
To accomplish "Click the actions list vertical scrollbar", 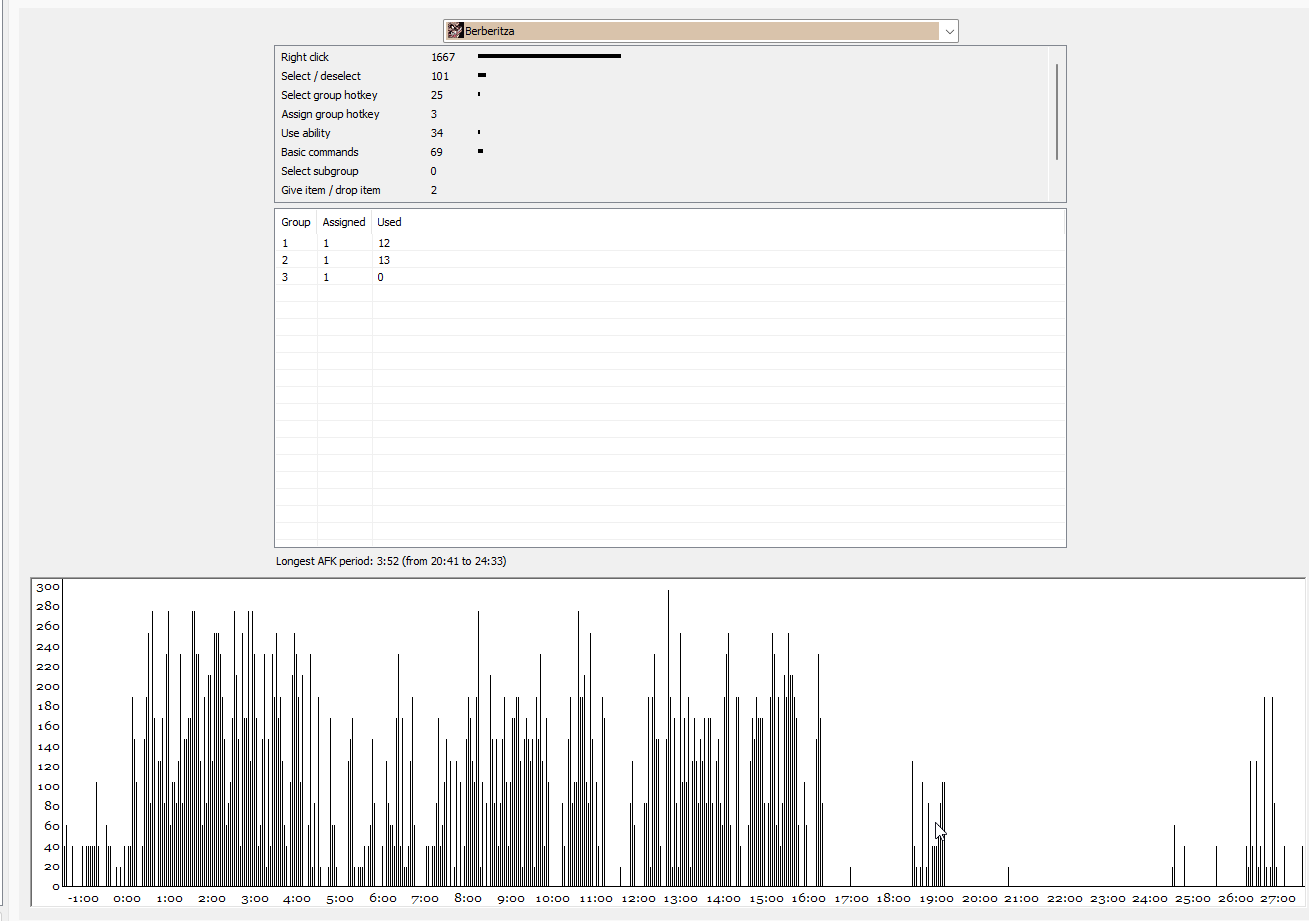I will click(1056, 111).
